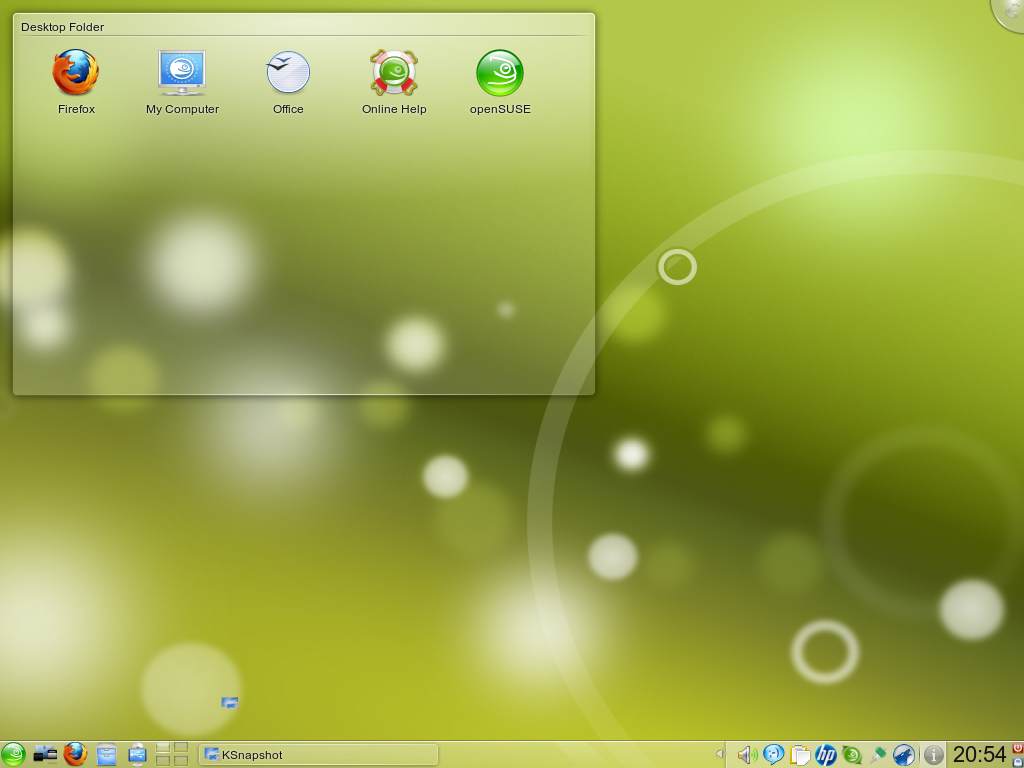
Task: Open Online Help lifebuoy icon
Action: pos(393,74)
